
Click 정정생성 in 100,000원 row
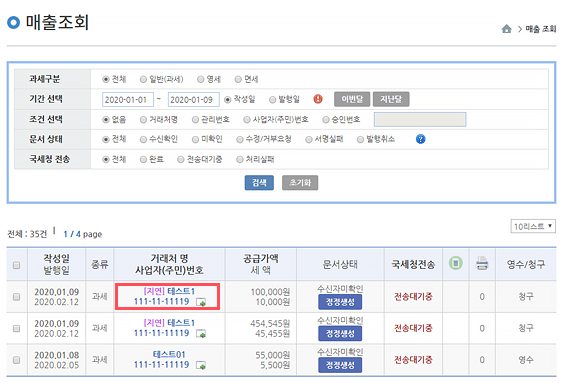click(340, 302)
